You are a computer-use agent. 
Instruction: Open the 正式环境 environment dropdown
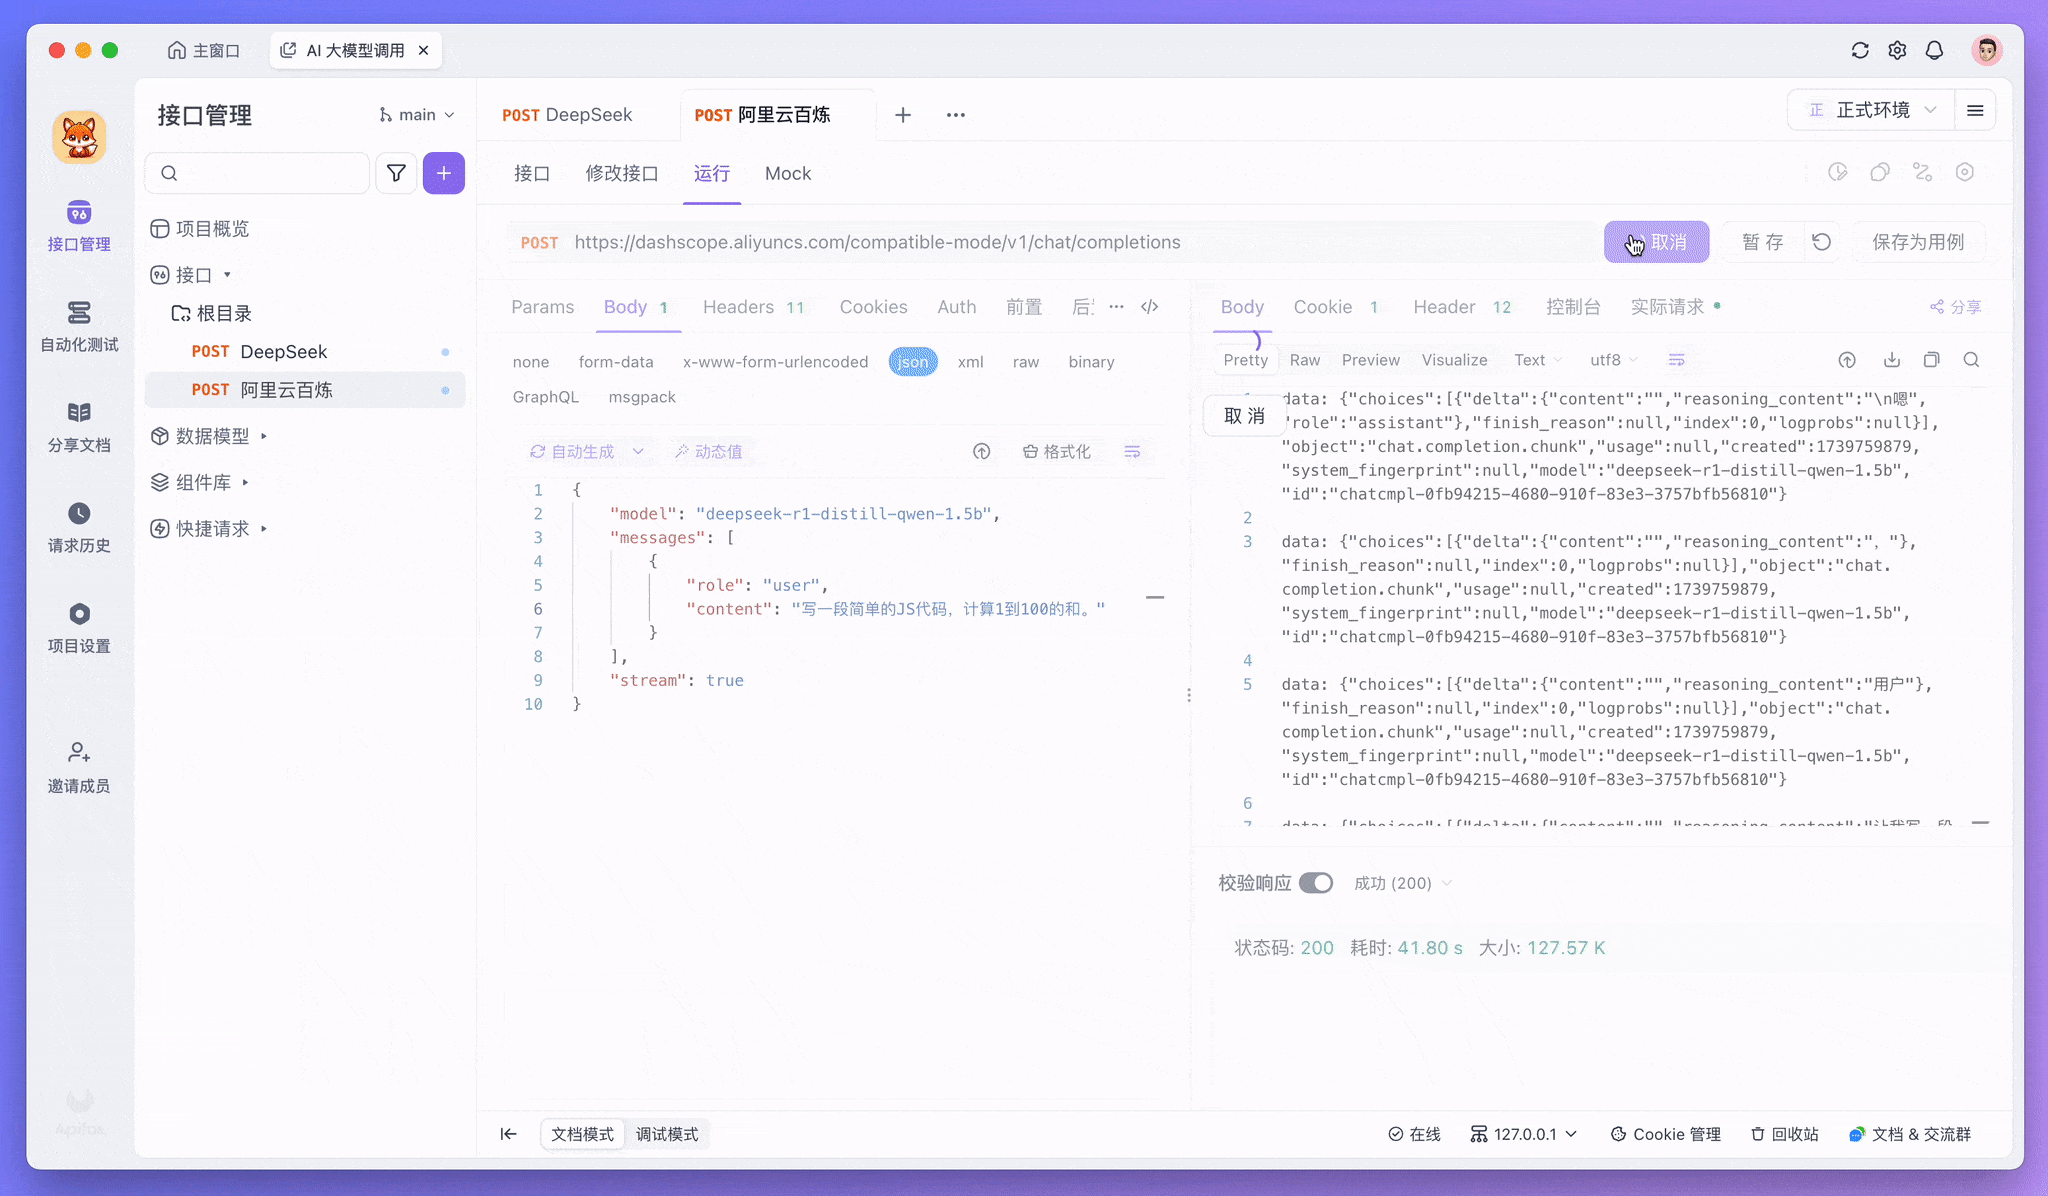(1873, 110)
